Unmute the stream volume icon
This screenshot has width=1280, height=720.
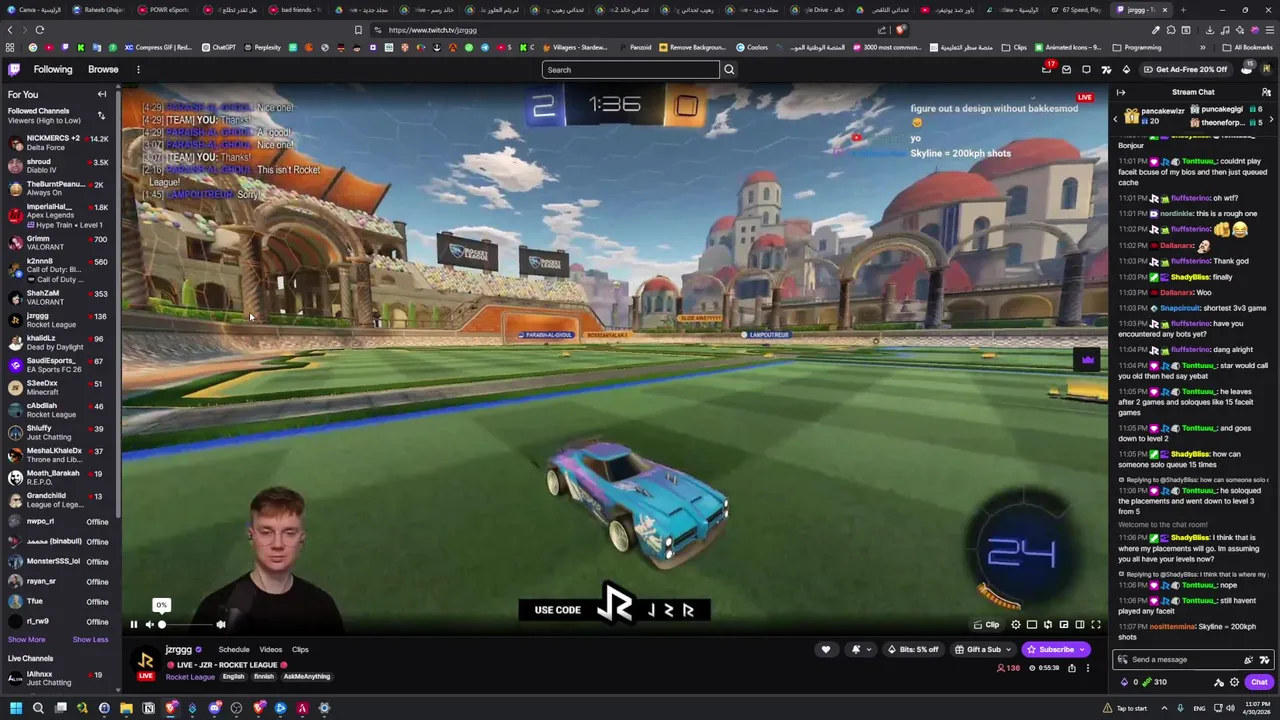(149, 624)
